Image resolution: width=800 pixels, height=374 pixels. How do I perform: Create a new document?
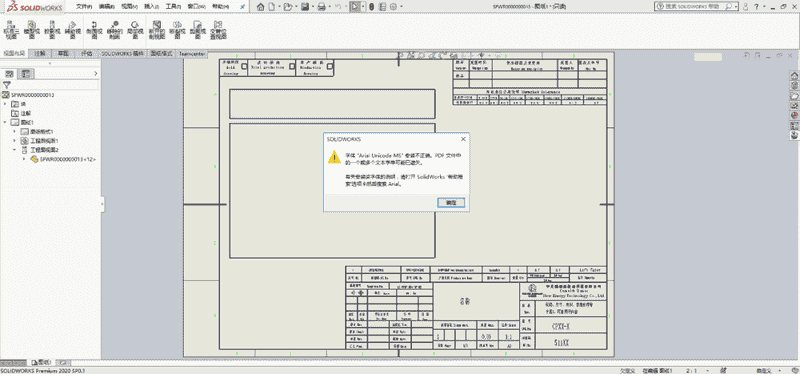click(272, 7)
